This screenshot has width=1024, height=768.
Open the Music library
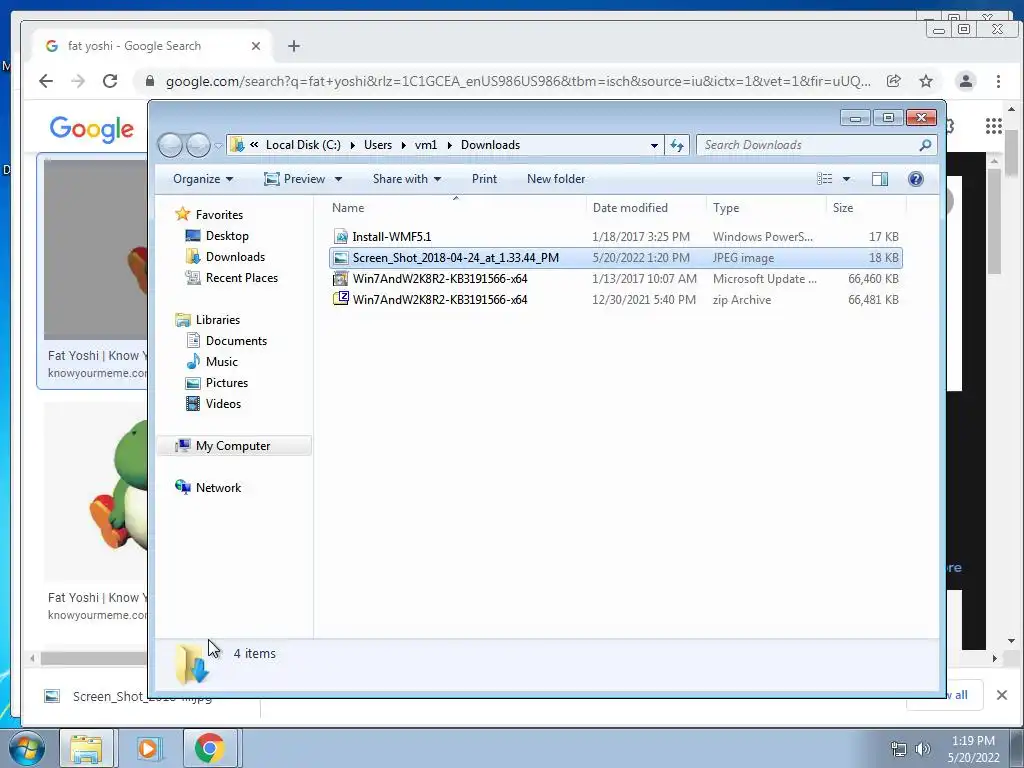click(x=221, y=362)
